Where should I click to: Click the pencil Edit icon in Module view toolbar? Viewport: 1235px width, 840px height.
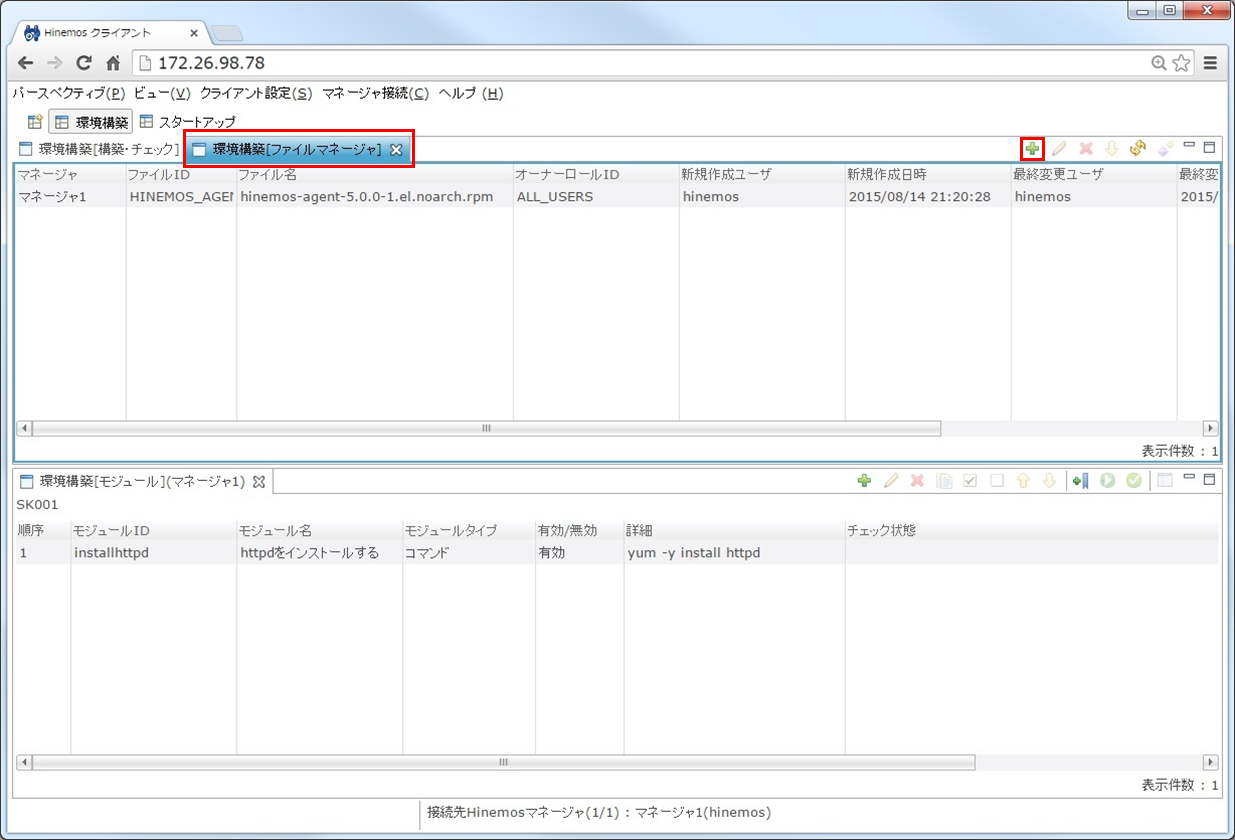(x=891, y=481)
